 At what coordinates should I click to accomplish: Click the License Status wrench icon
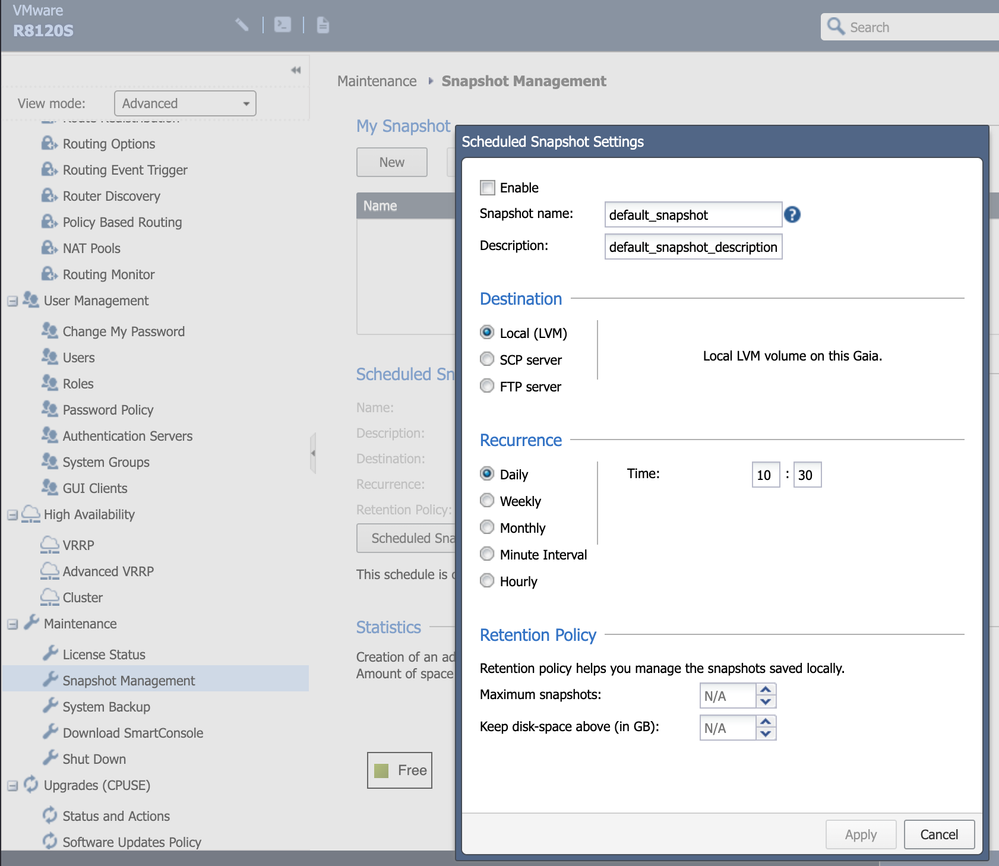tap(50, 653)
